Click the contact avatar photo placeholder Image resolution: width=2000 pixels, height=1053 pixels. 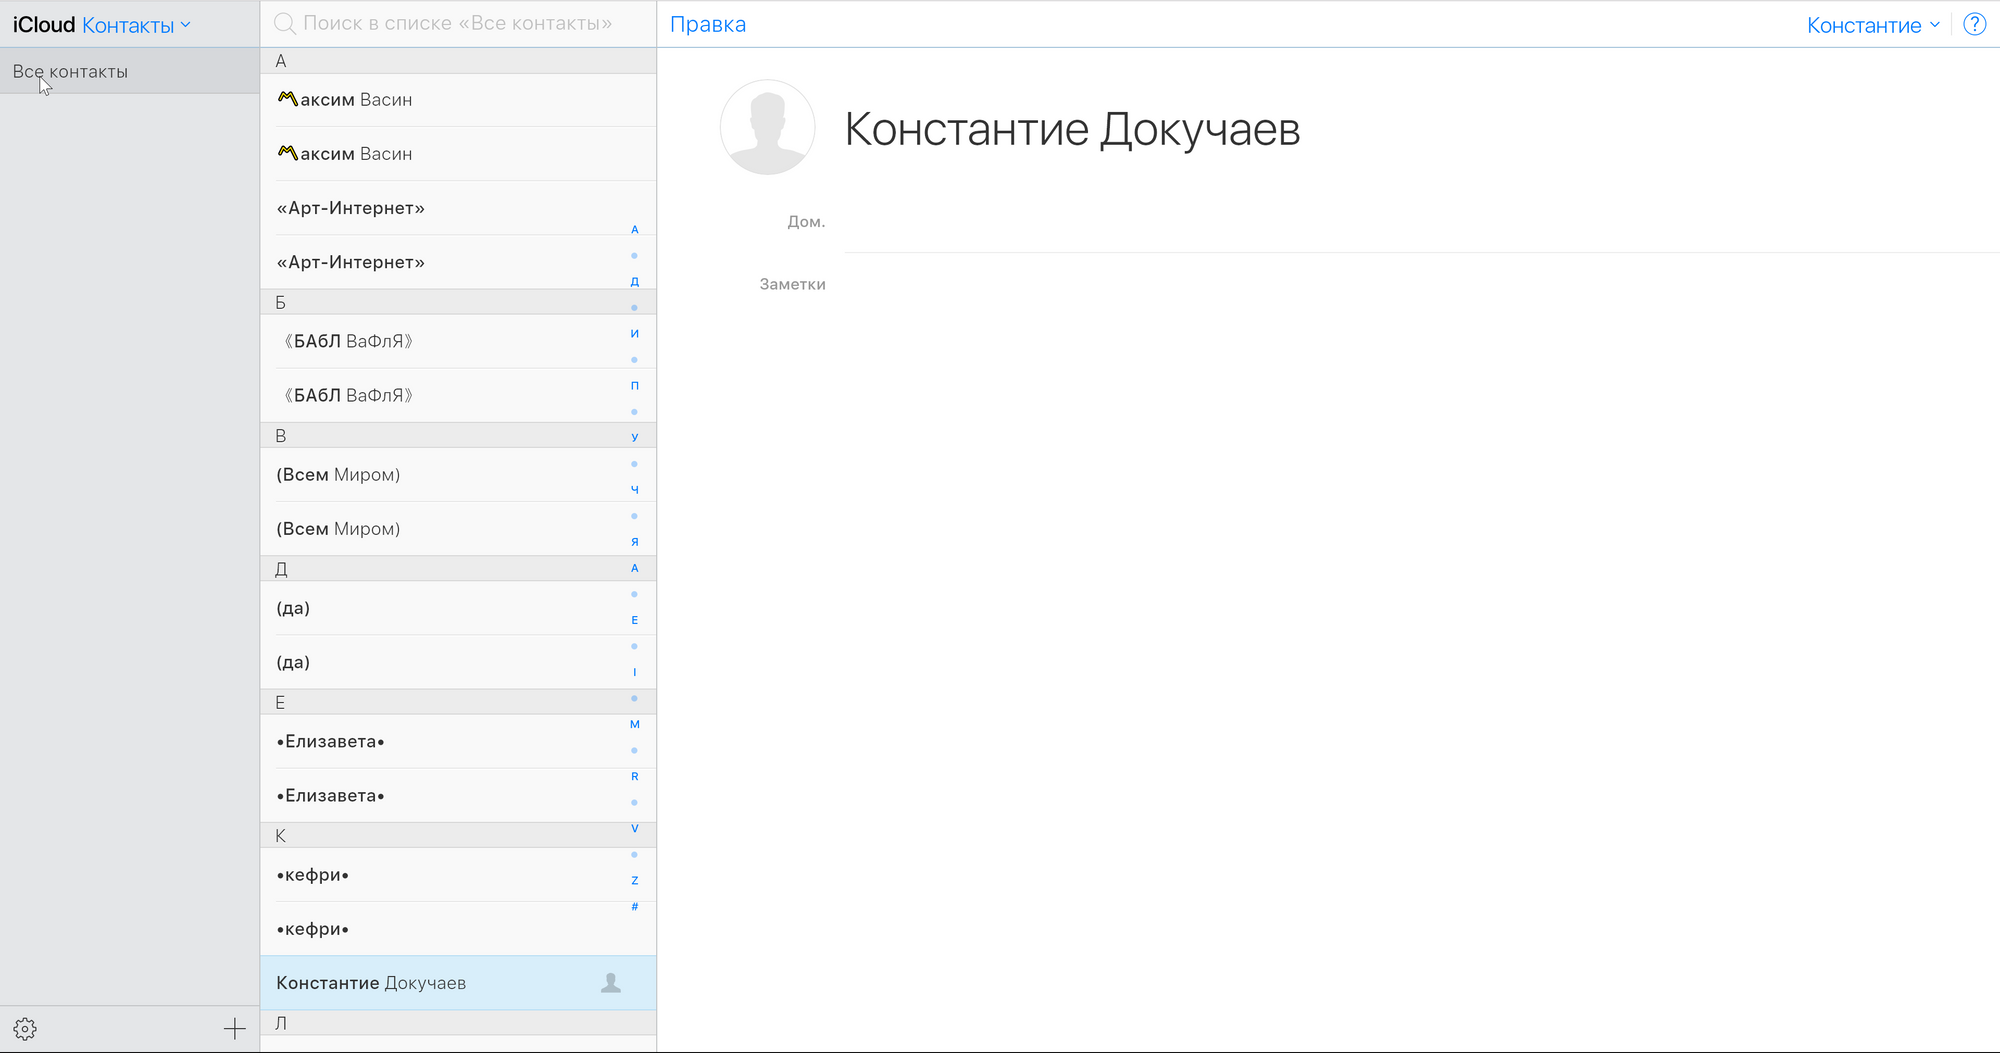[x=768, y=127]
